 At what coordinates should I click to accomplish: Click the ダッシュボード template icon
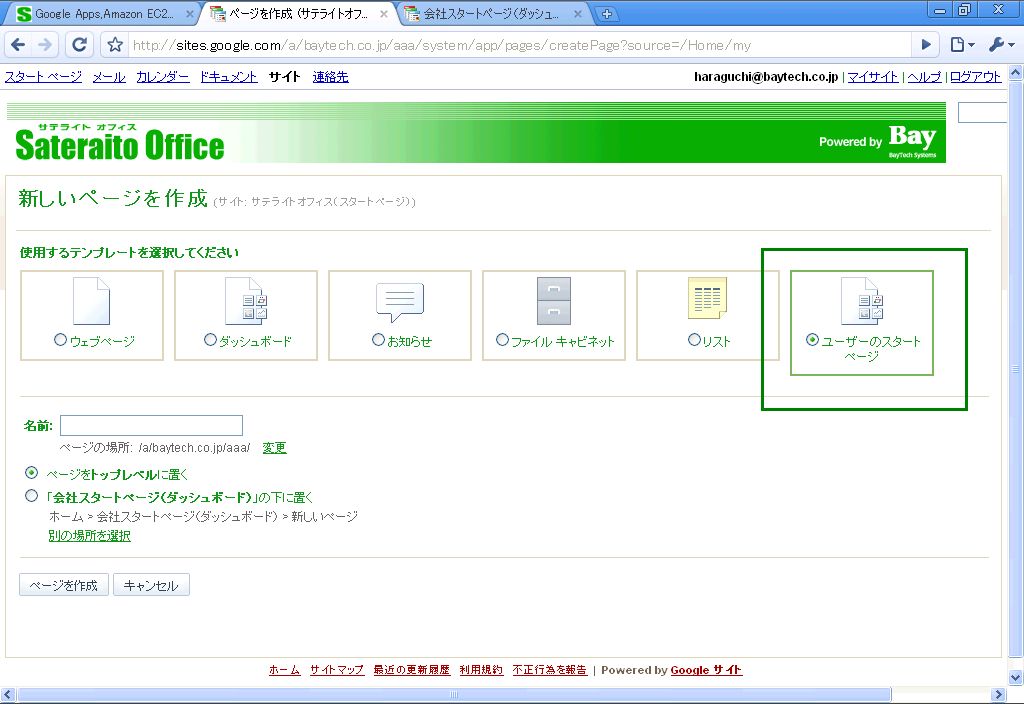click(x=246, y=301)
